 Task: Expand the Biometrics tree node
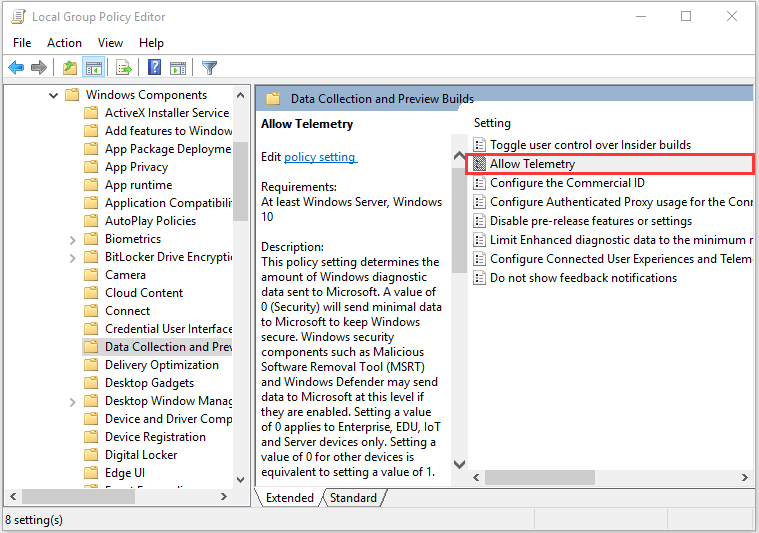click(x=72, y=240)
